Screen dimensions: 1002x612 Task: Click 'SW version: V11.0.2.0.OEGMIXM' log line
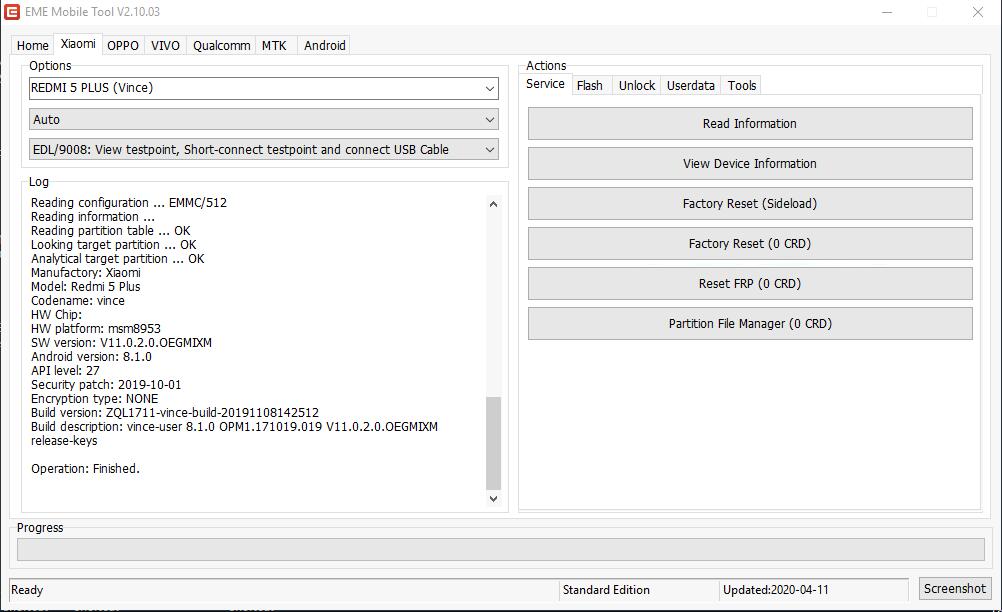(121, 343)
